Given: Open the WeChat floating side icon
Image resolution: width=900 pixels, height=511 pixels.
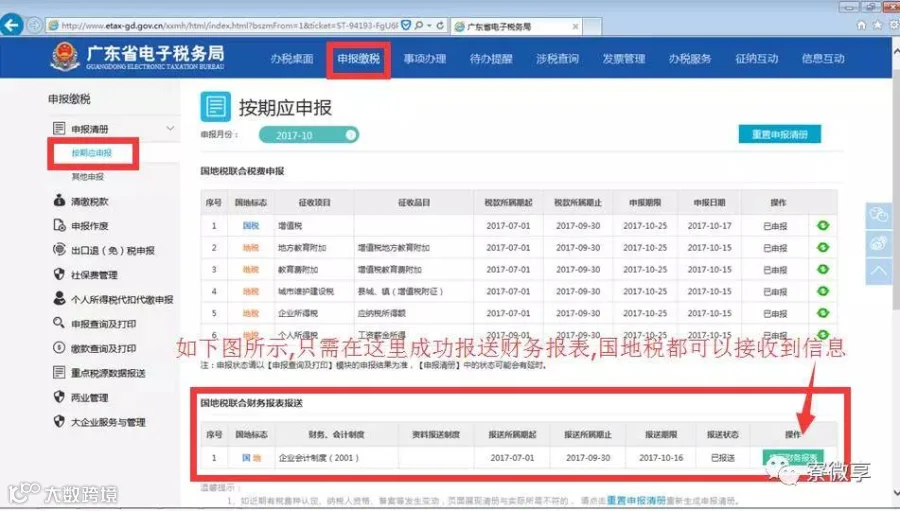Looking at the screenshot, I should point(879,215).
